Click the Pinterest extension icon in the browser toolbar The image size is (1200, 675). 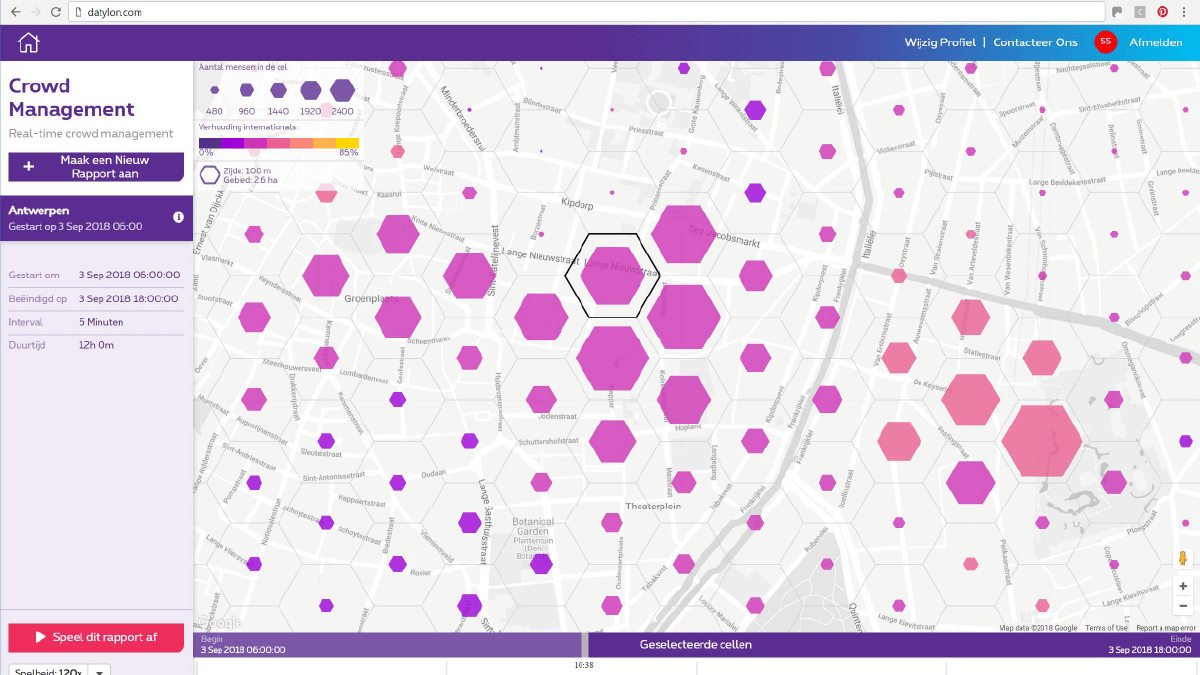(1162, 11)
